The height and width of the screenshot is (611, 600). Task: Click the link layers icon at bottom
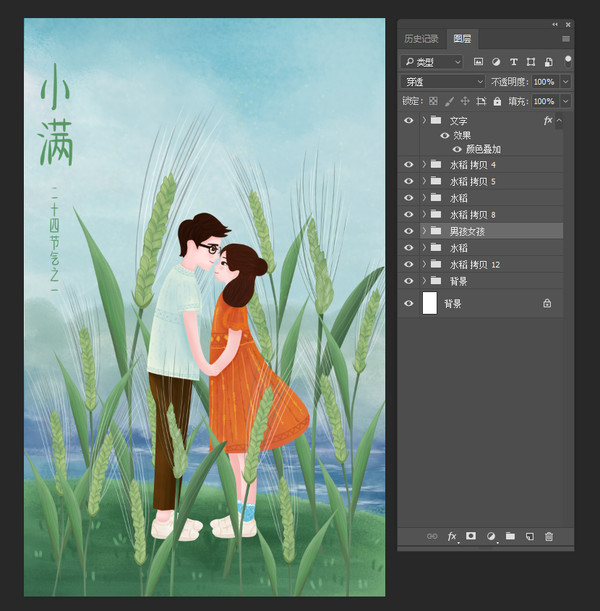(x=432, y=536)
